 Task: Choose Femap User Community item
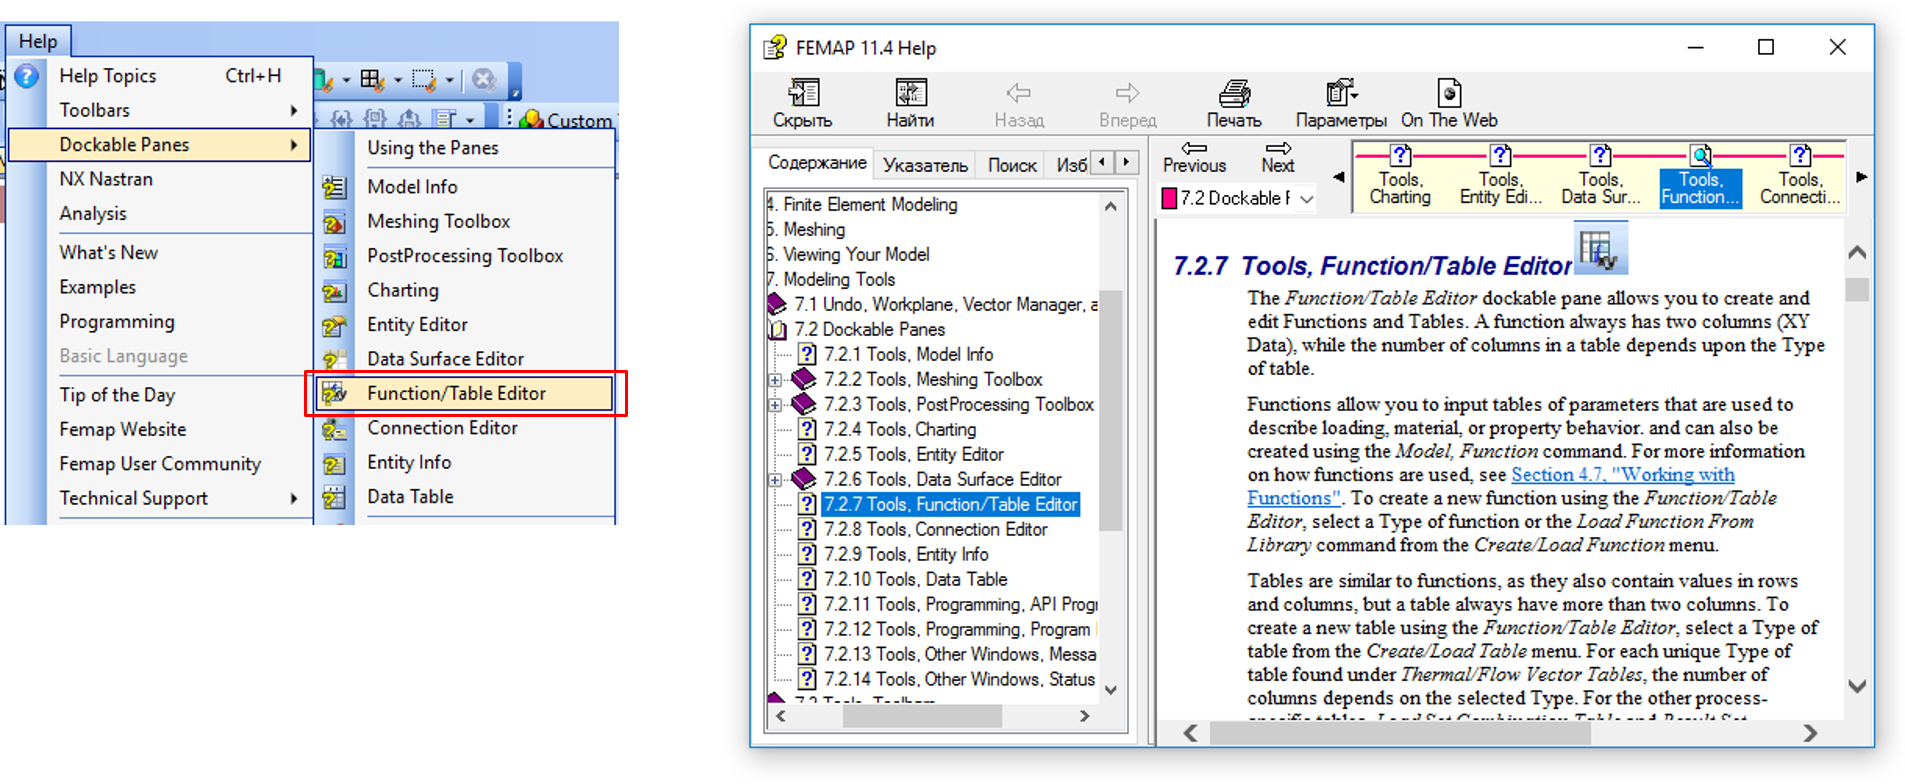pos(160,465)
